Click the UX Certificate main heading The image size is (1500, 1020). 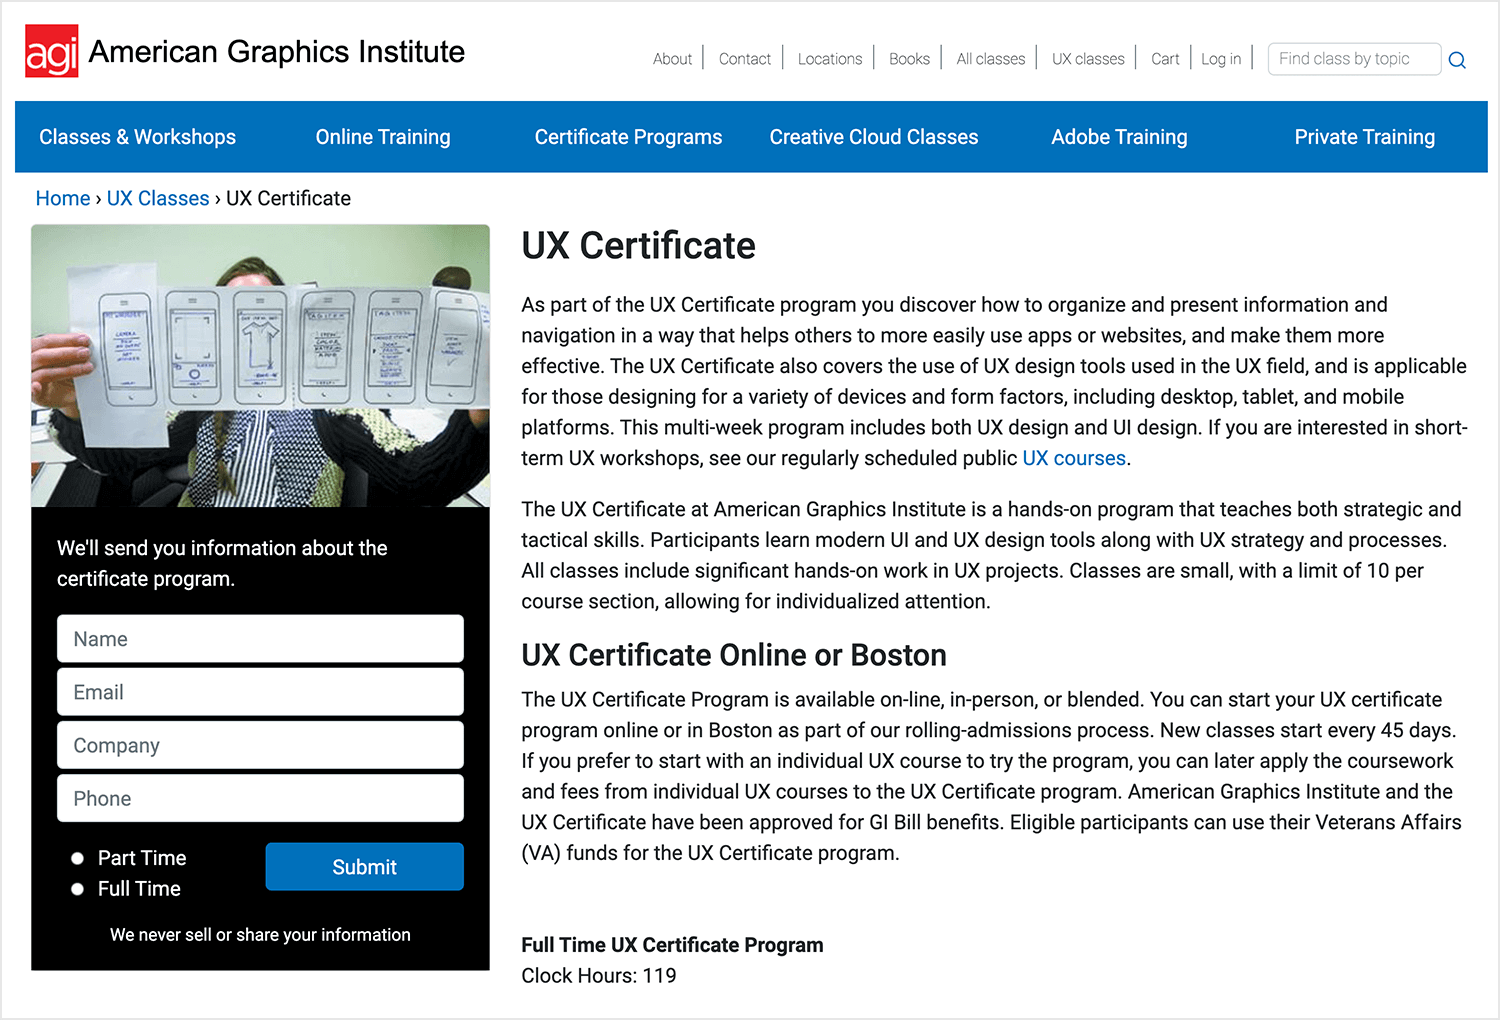click(x=638, y=245)
